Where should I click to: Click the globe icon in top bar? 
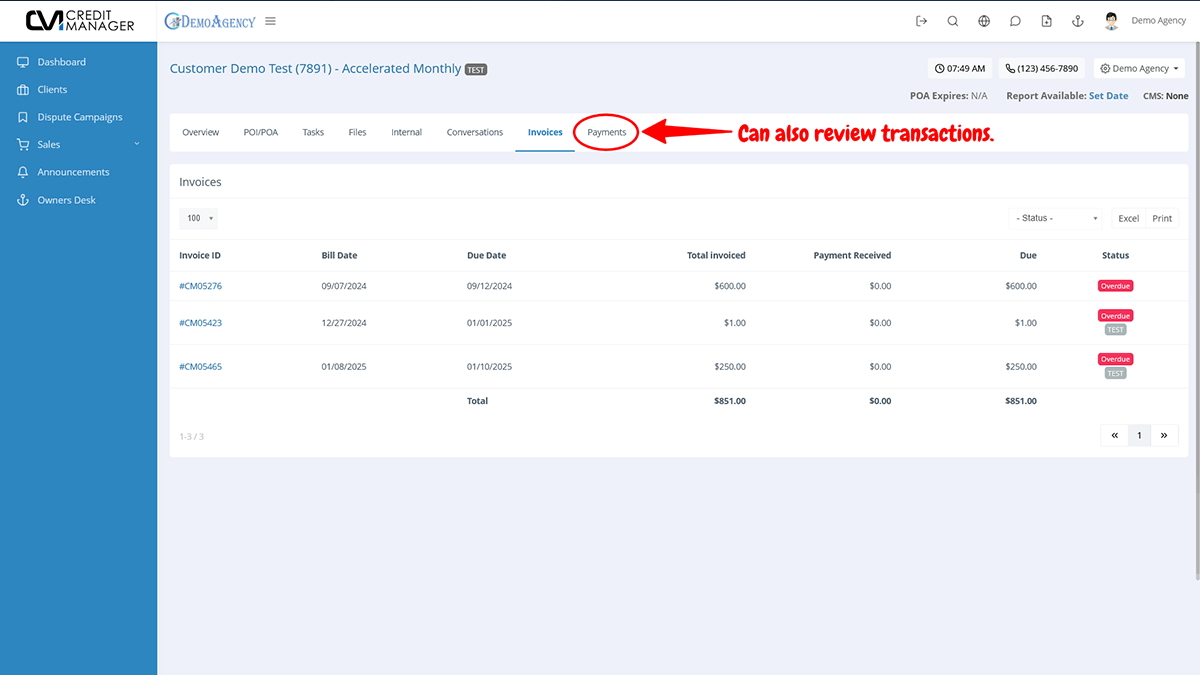coord(984,21)
